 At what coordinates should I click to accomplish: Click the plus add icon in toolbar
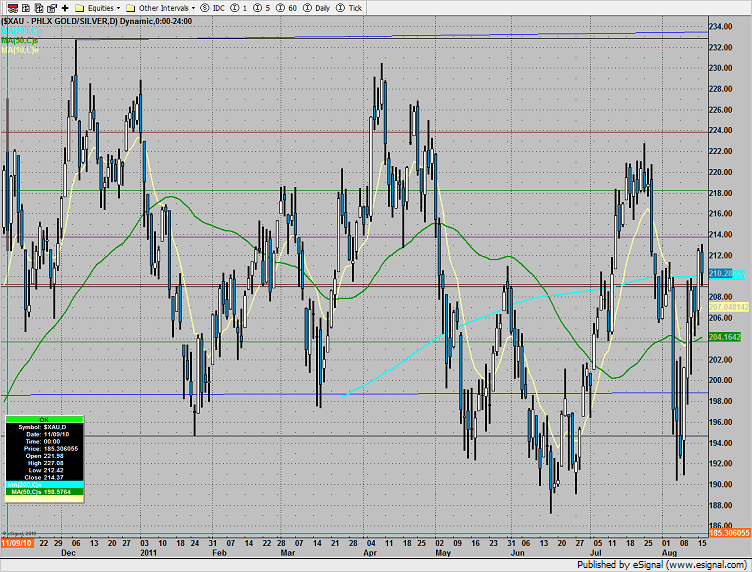[65, 8]
